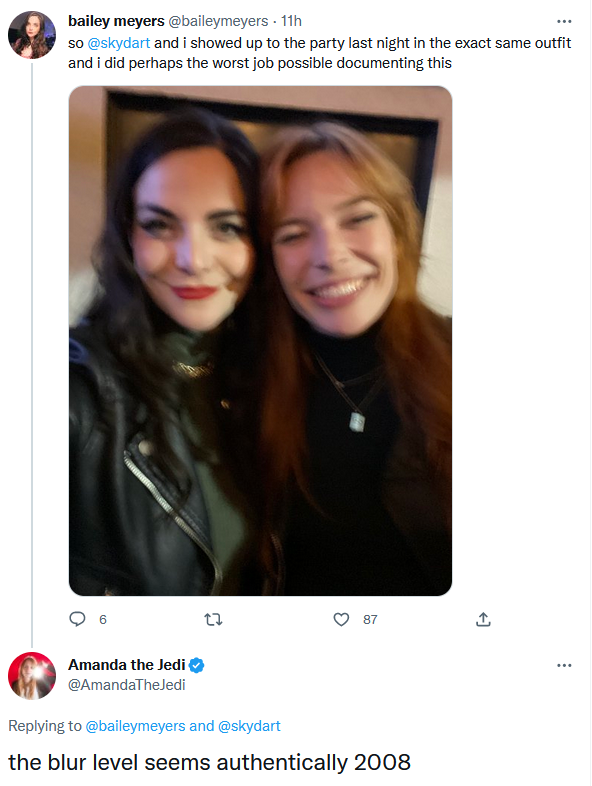The image size is (592, 786).
Task: Open bailey meyers' profile avatar
Action: click(x=32, y=35)
